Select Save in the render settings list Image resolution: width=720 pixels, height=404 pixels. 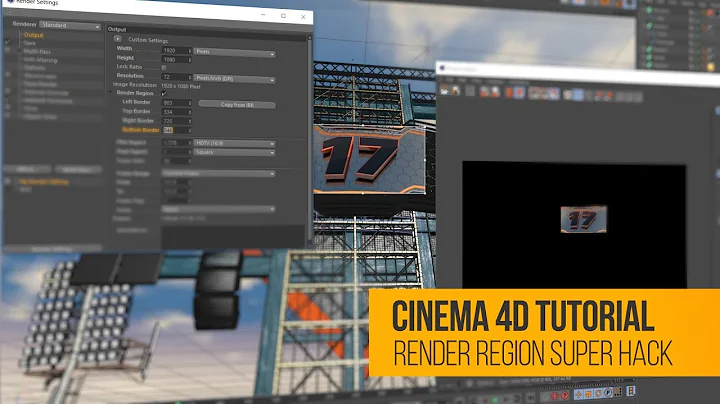(29, 43)
